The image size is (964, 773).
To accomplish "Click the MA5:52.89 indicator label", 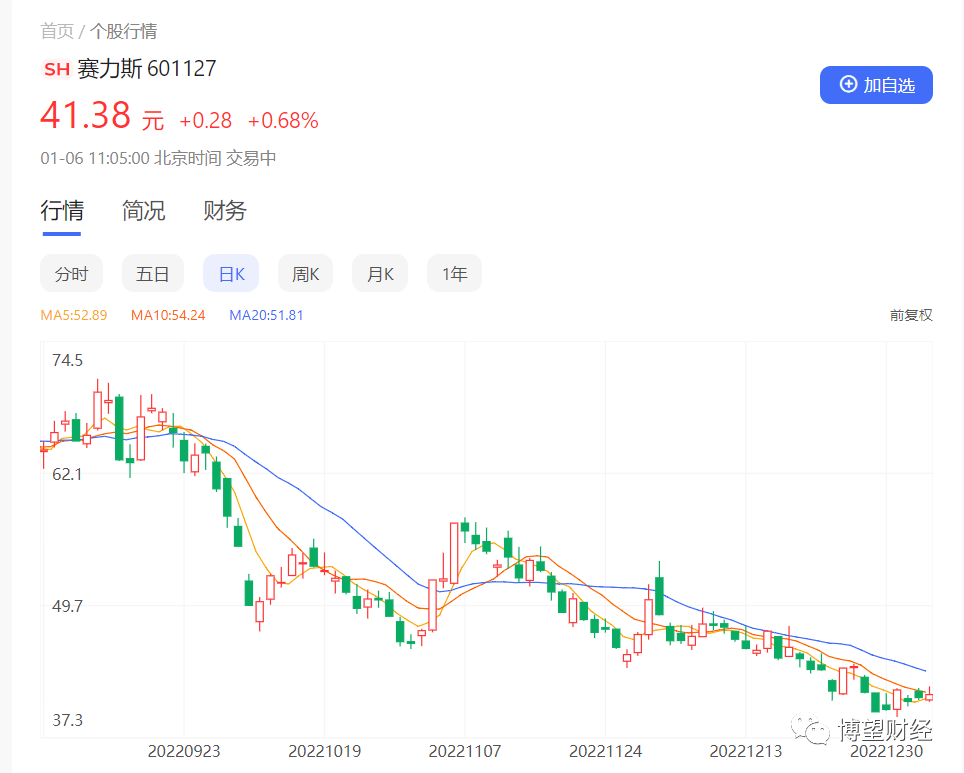I will pos(74,315).
